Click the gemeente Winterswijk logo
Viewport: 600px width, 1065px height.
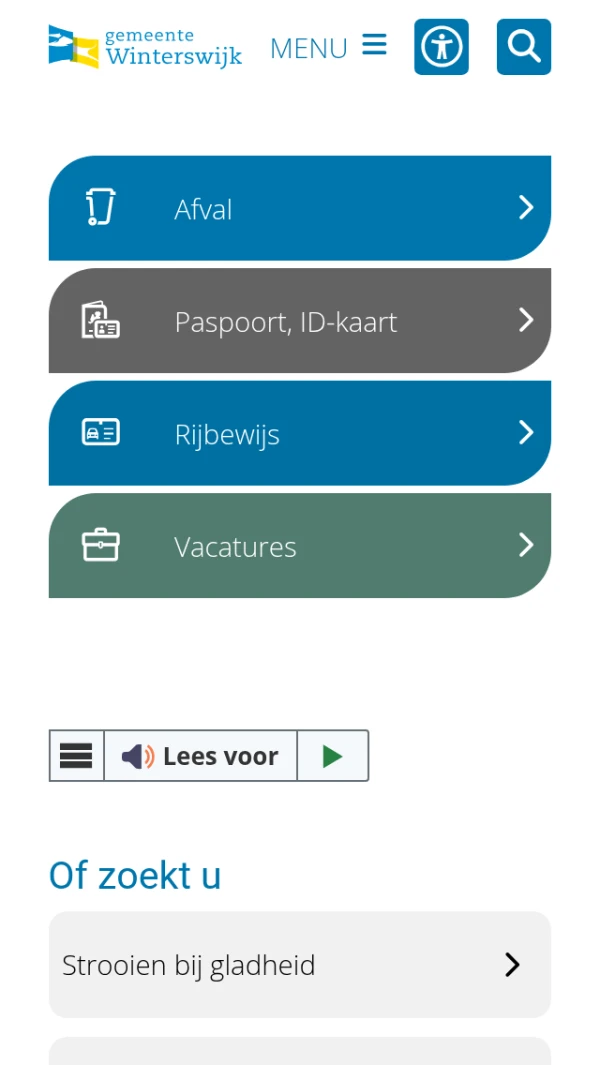tap(145, 47)
